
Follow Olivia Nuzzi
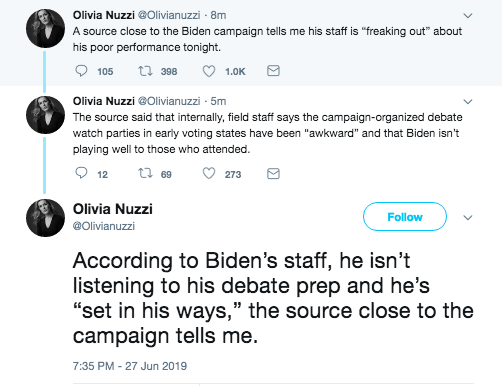point(405,217)
